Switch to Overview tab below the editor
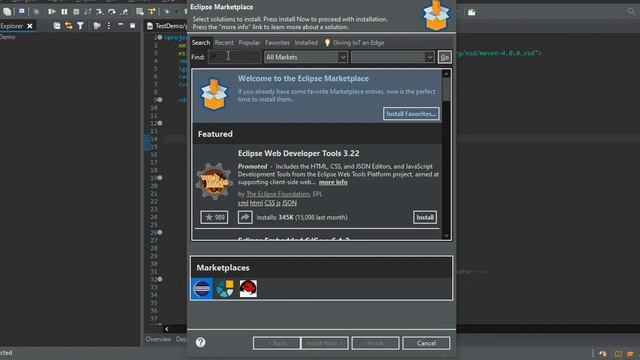The height and width of the screenshot is (360, 640). (158, 339)
